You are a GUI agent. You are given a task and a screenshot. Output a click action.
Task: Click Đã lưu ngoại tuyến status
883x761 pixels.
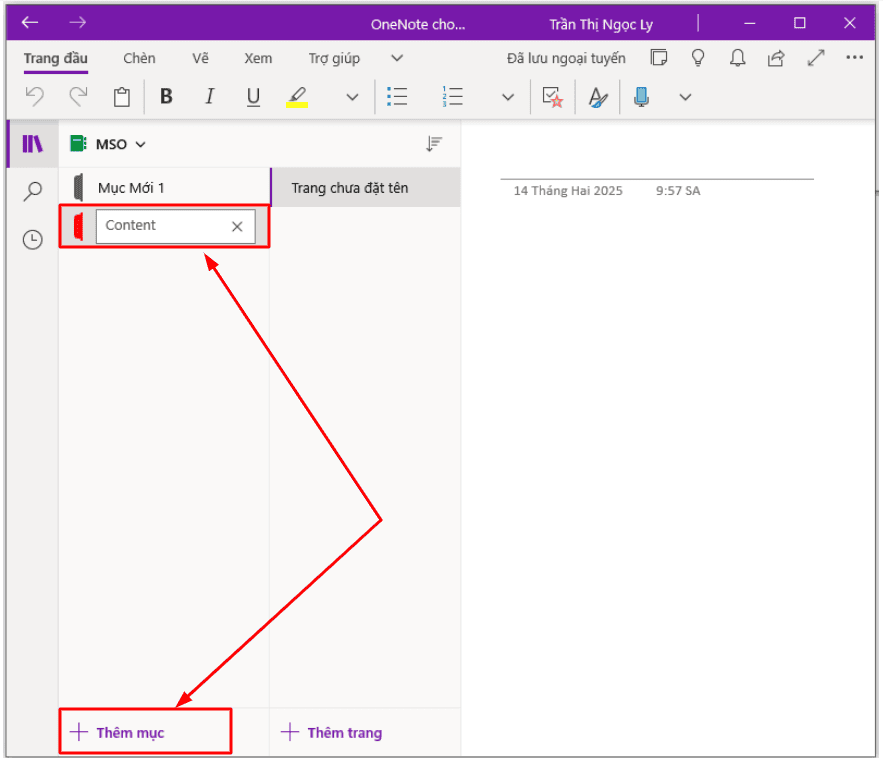(566, 59)
